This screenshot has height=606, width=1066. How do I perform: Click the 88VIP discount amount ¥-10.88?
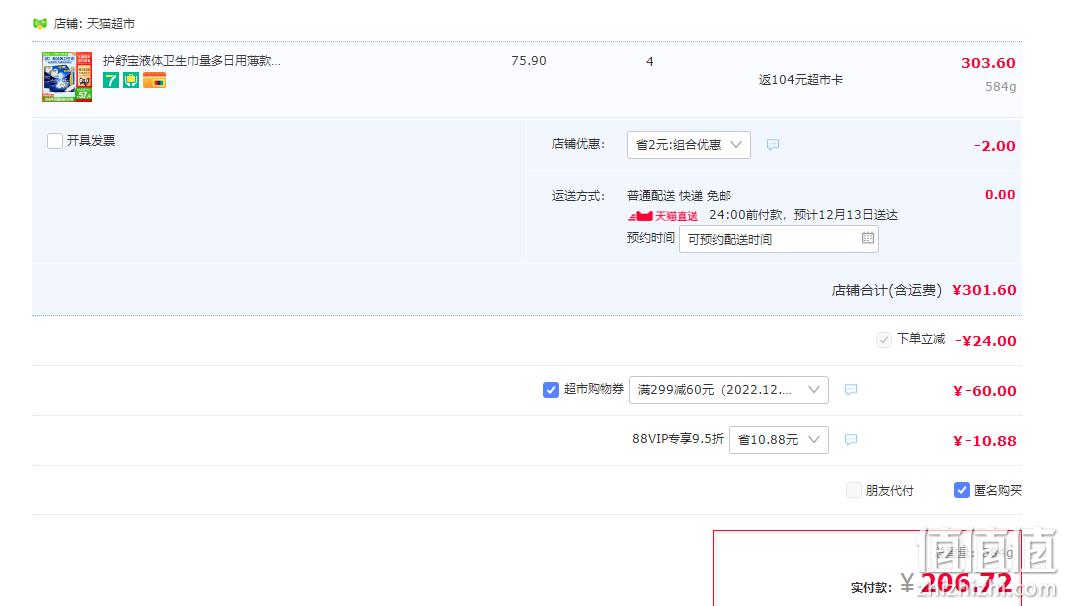(984, 441)
